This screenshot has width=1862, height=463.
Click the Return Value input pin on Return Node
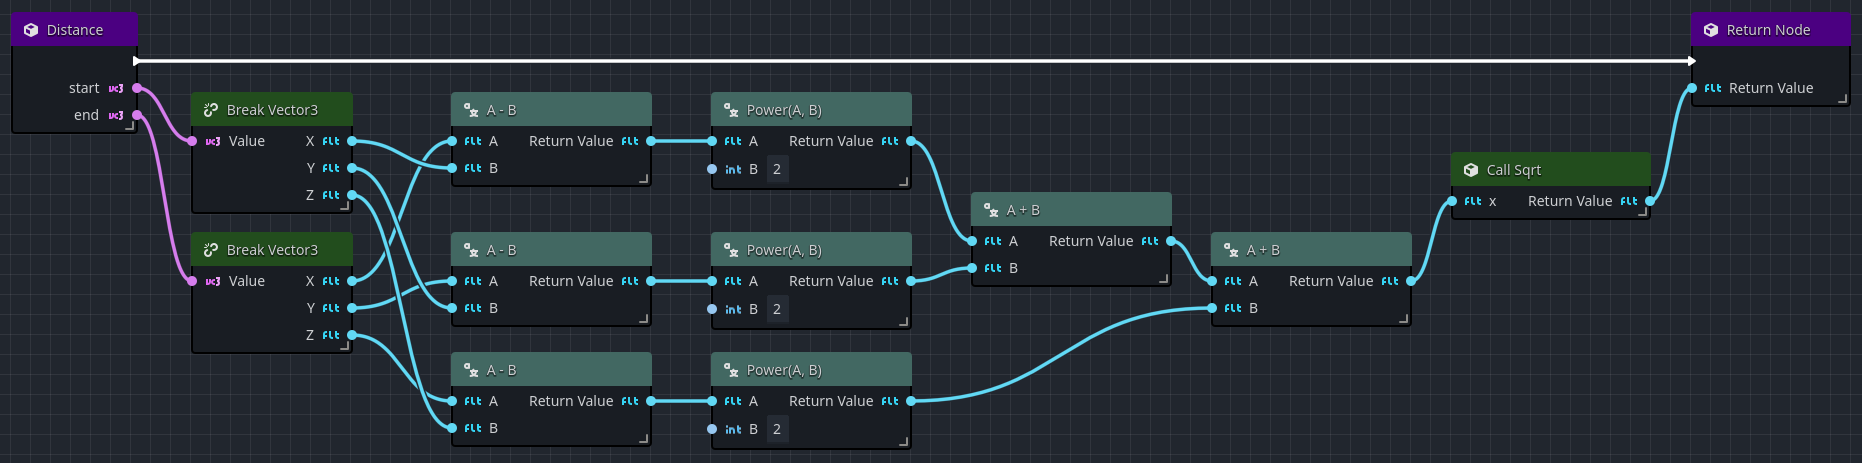[x=1692, y=88]
